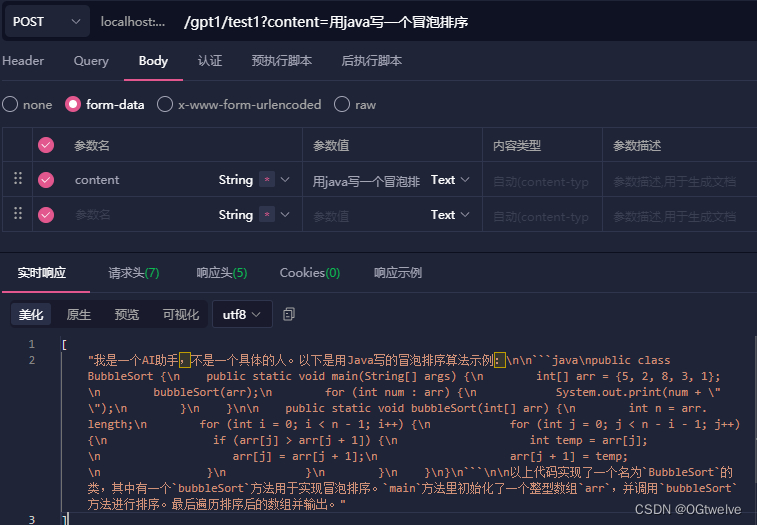Switch to the 可视化 view
The height and width of the screenshot is (525, 757).
point(181,314)
